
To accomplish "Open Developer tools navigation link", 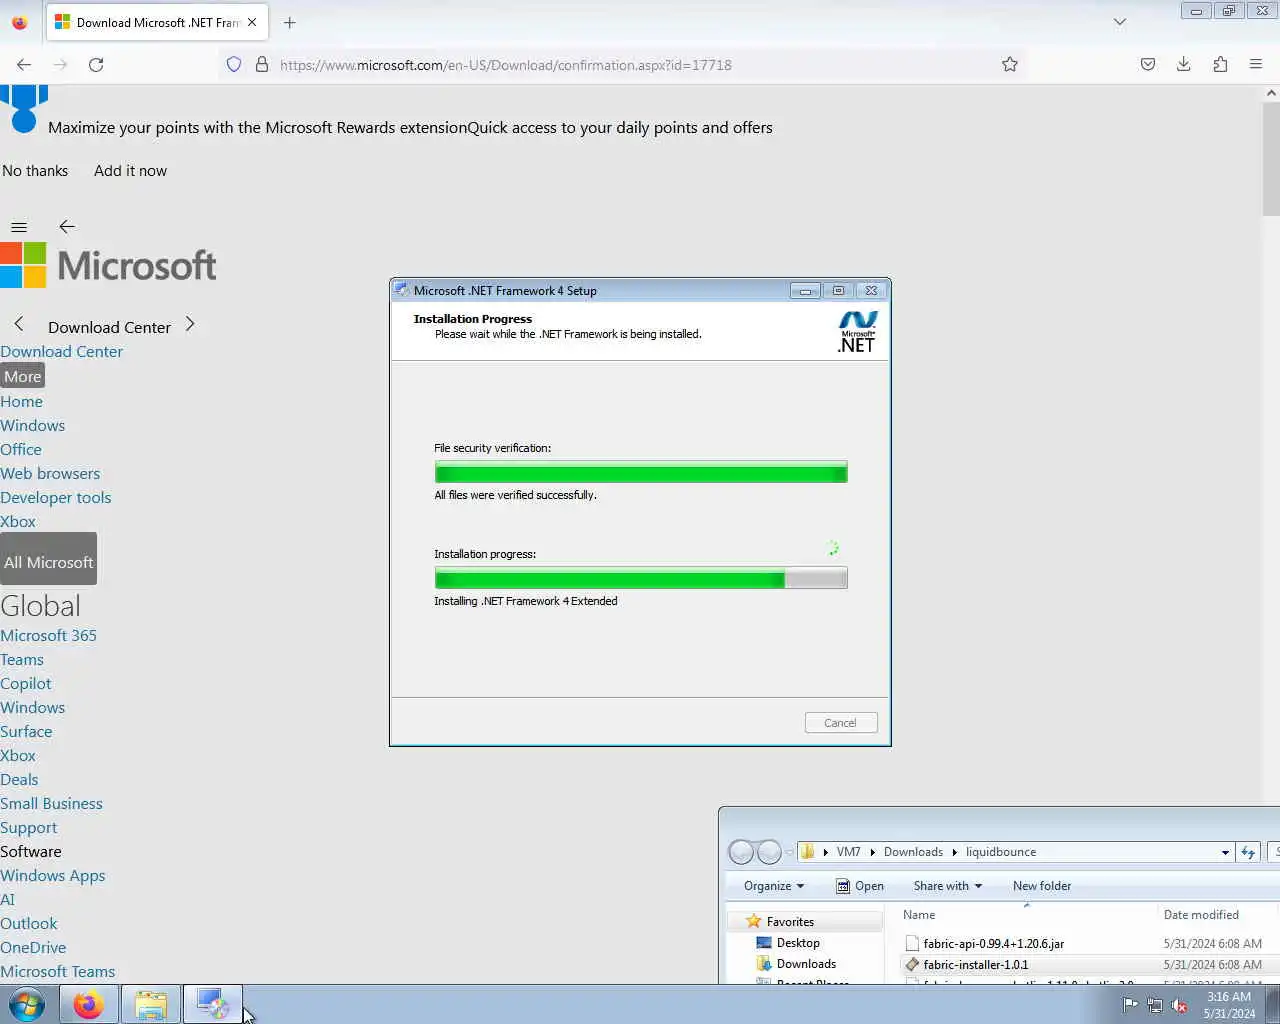I will (x=55, y=498).
